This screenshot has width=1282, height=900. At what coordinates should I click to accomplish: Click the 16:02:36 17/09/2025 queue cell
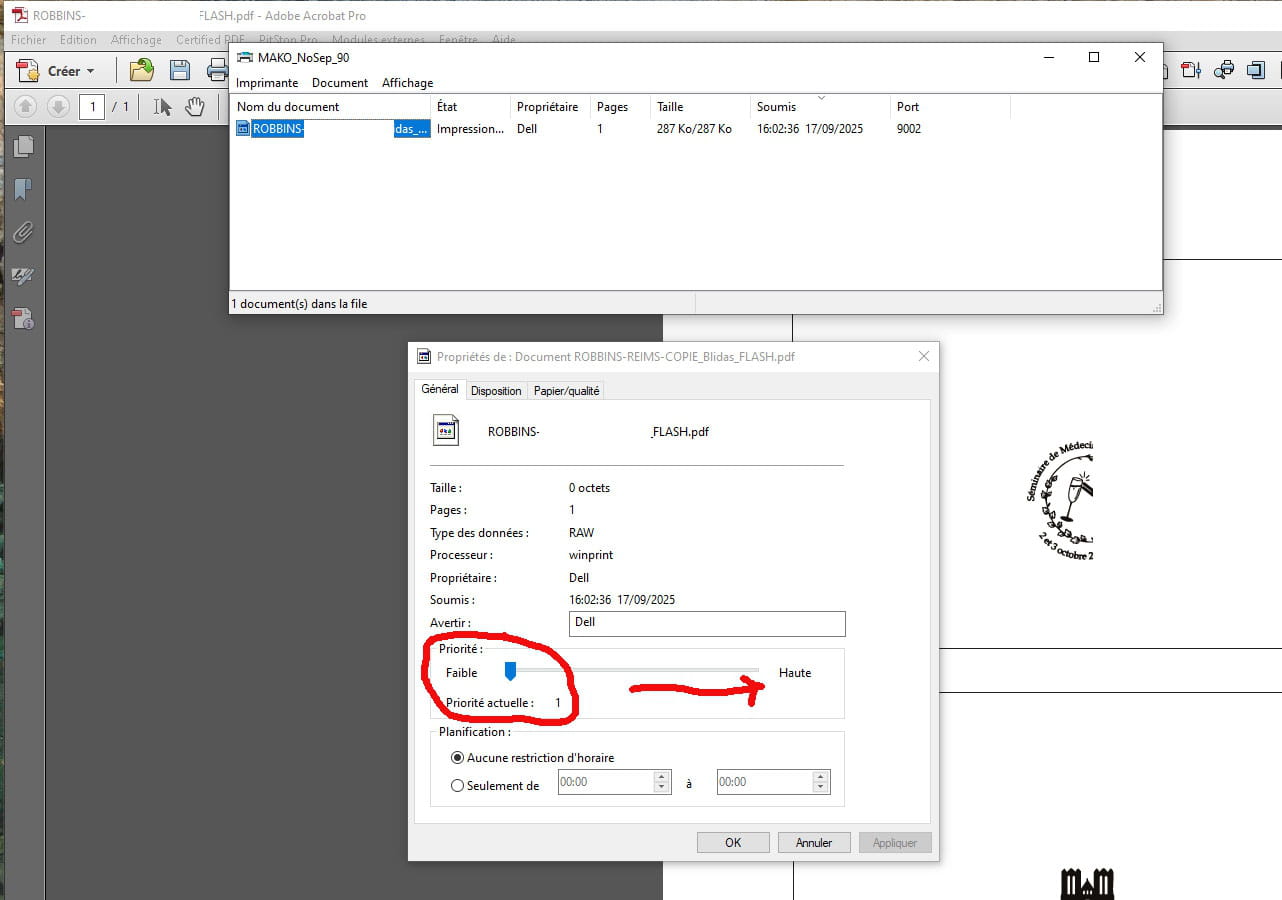(x=810, y=129)
